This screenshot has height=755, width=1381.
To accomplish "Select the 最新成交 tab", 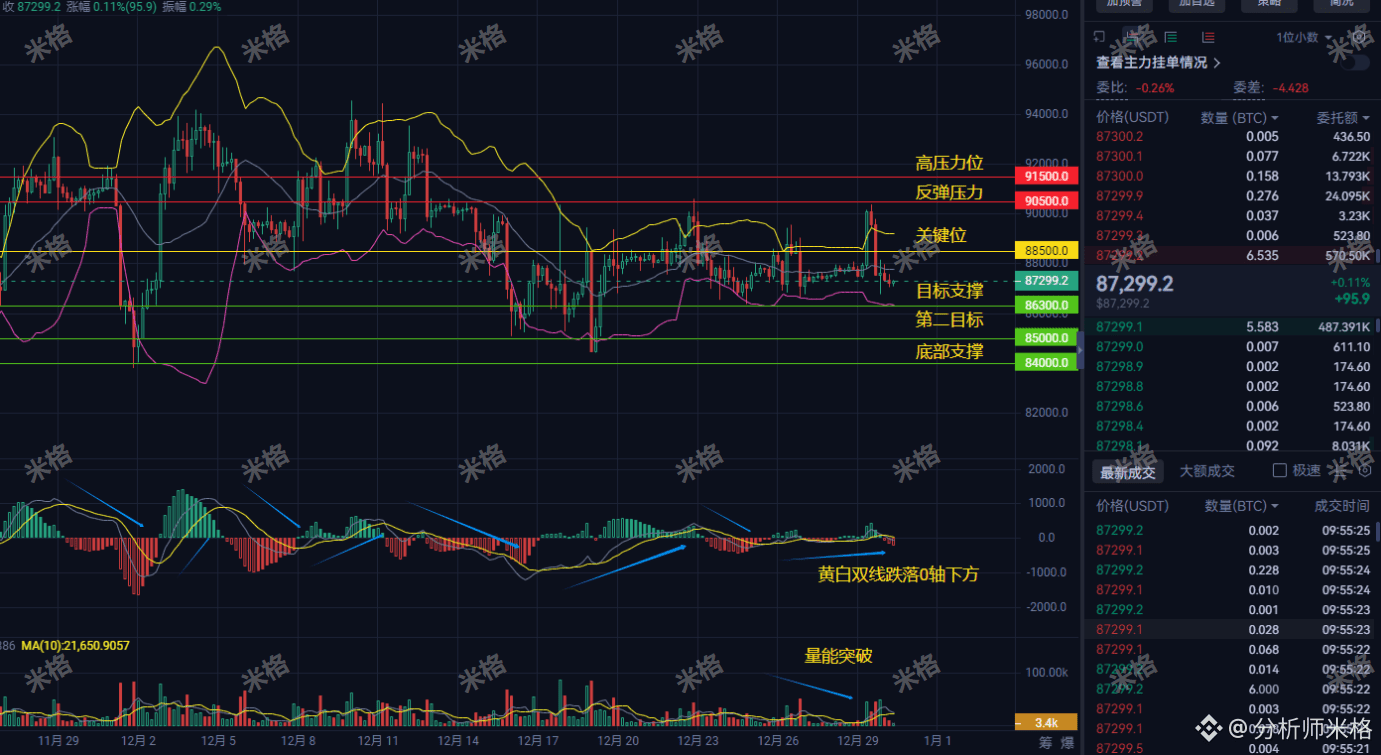I will [x=1128, y=471].
